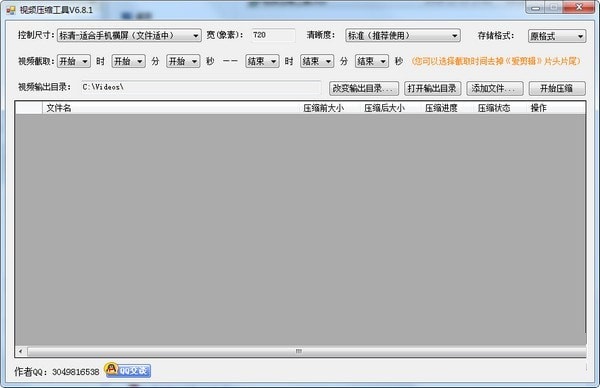Click the 宽(像素) width field
This screenshot has width=600, height=388.
click(x=273, y=35)
